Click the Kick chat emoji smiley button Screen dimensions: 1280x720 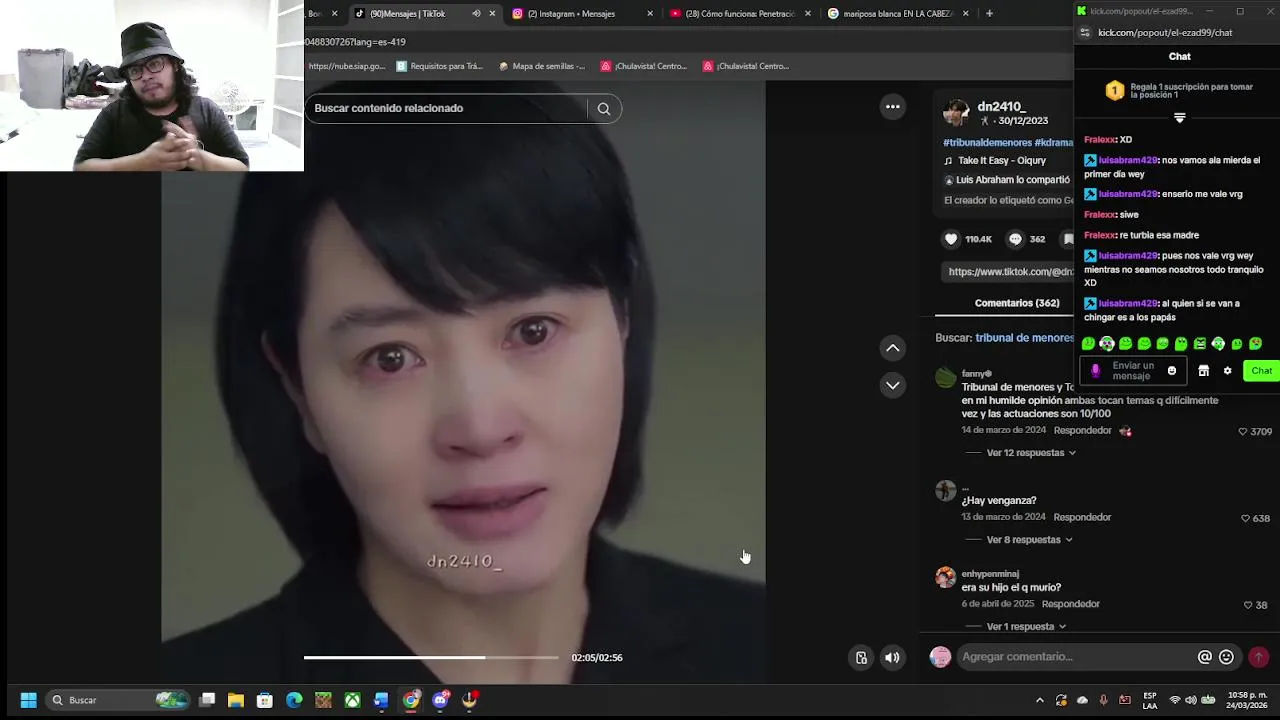[1172, 371]
